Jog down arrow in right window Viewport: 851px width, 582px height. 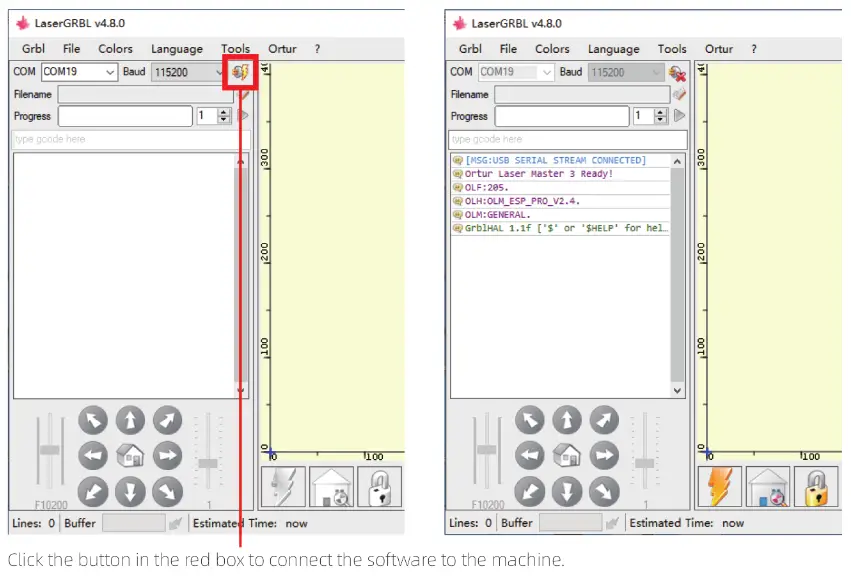[567, 492]
